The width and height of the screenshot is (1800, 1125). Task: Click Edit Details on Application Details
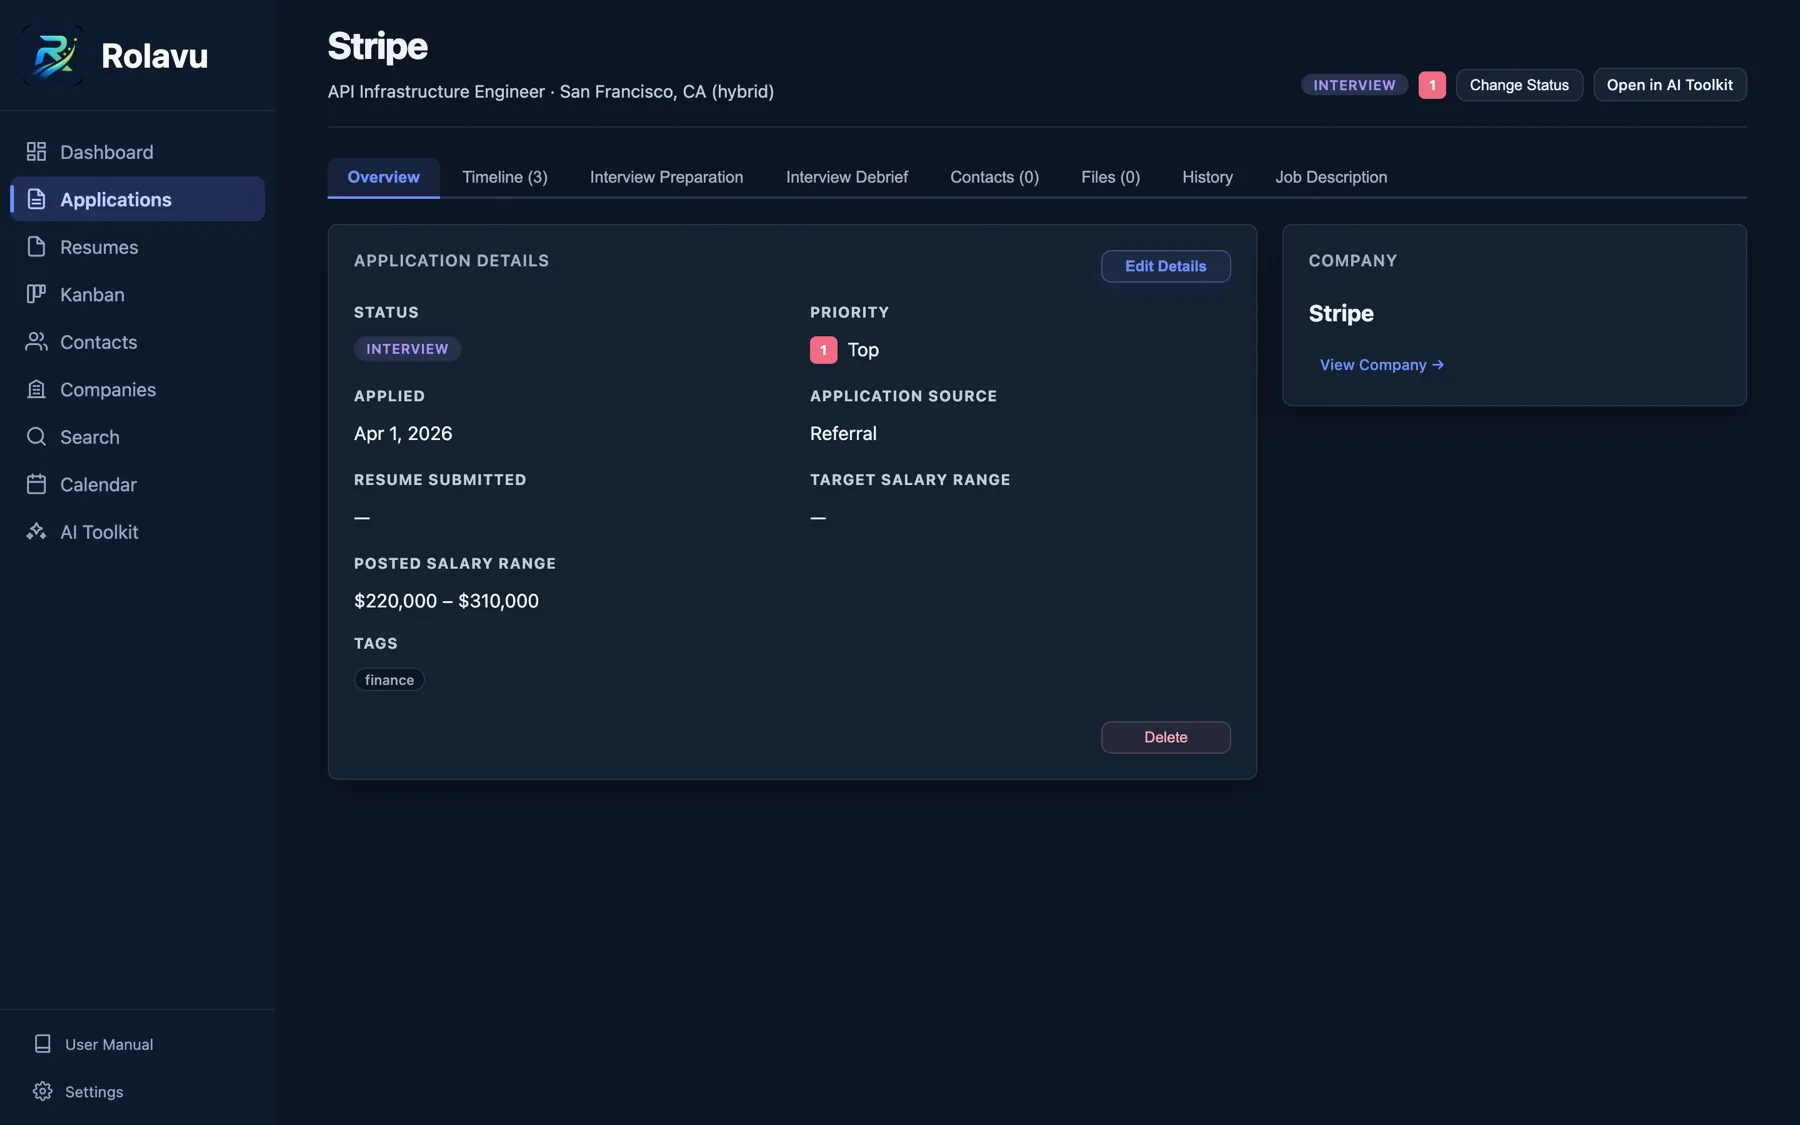1165,266
